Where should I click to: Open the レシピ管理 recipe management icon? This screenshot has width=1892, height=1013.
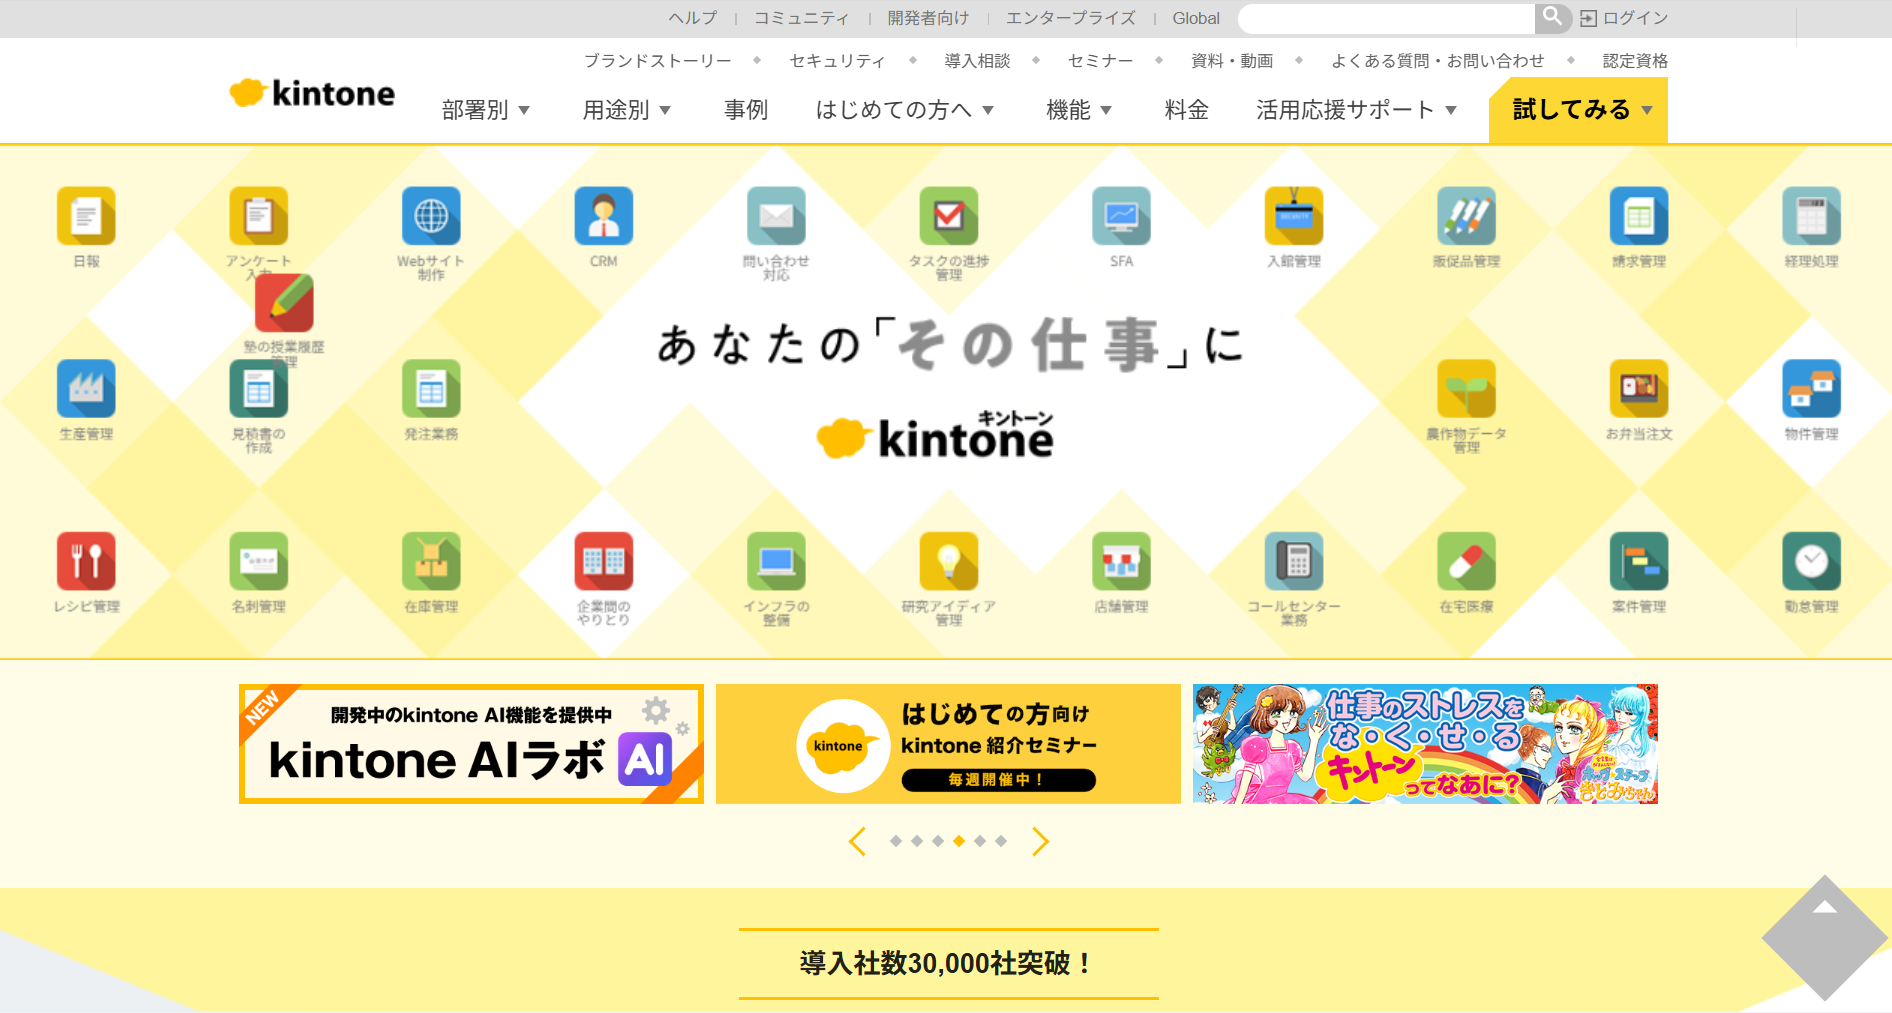(x=86, y=562)
